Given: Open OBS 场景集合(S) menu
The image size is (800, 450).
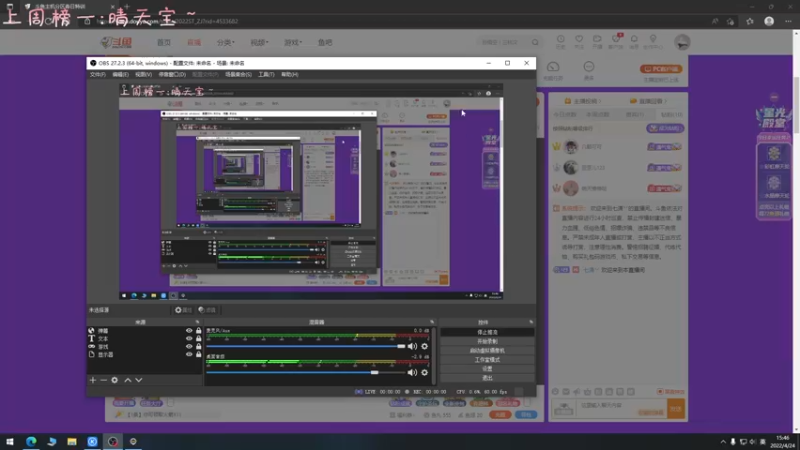Looking at the screenshot, I should [x=238, y=74].
